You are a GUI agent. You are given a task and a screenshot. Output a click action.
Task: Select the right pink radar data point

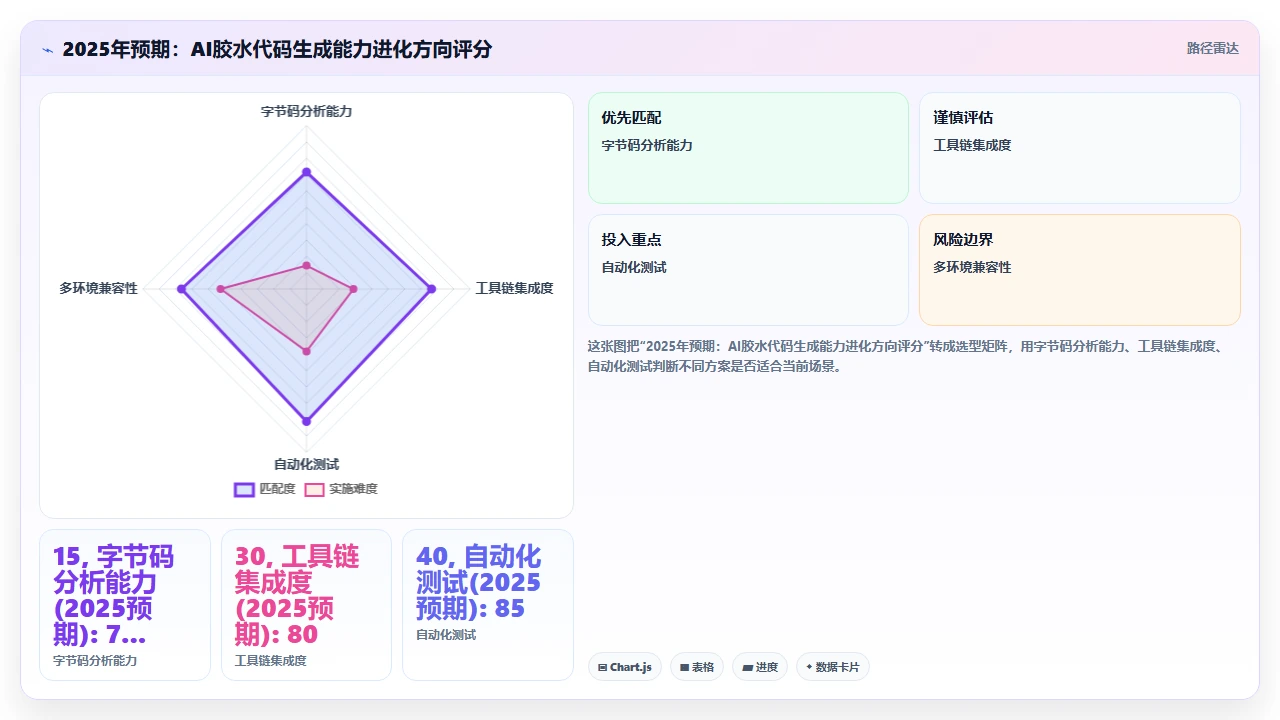[353, 289]
